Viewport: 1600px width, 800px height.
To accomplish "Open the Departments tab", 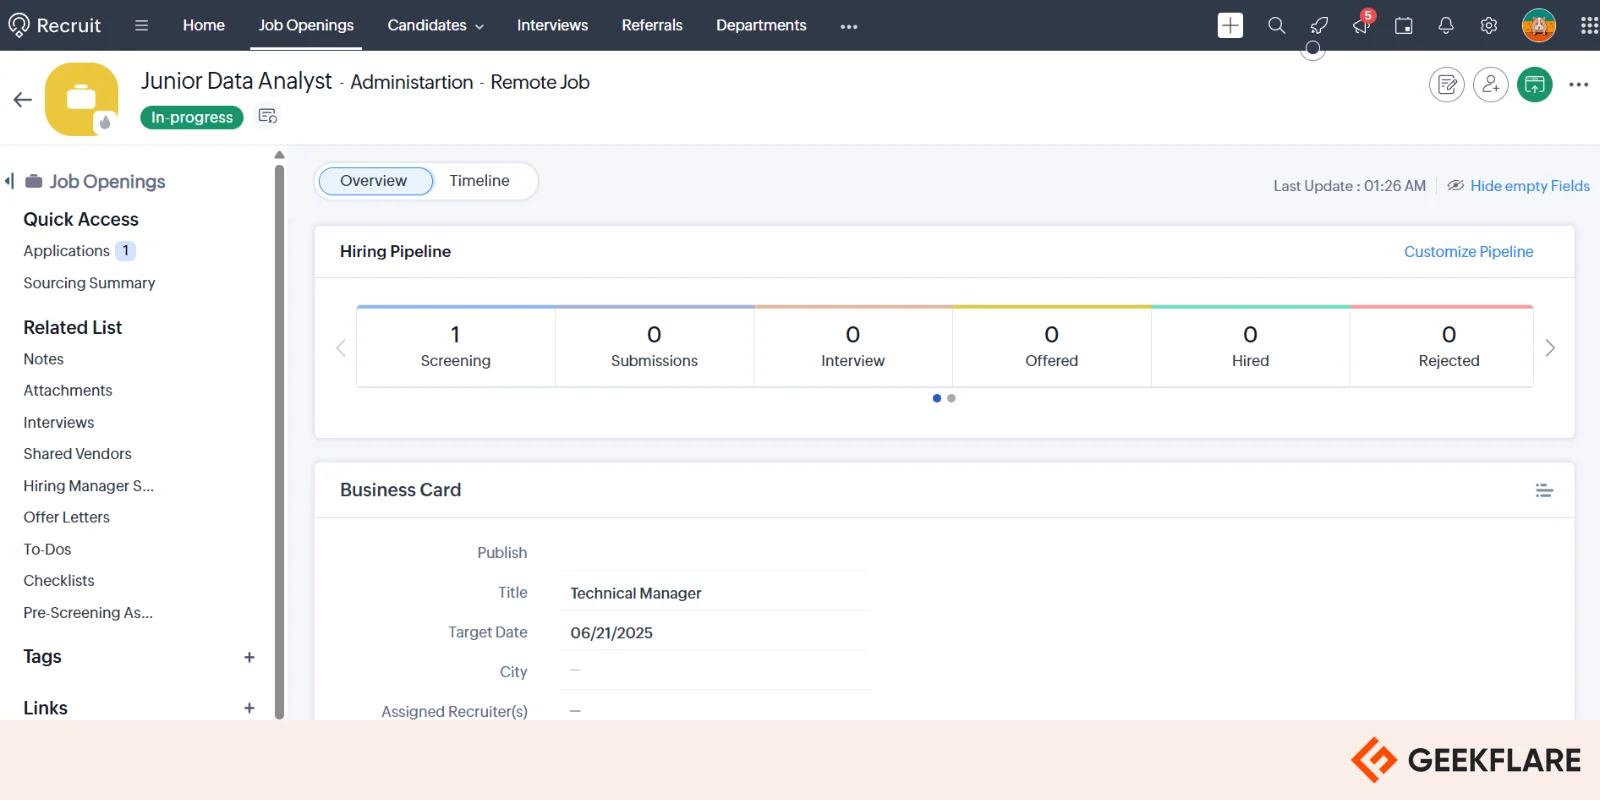I will [x=761, y=25].
